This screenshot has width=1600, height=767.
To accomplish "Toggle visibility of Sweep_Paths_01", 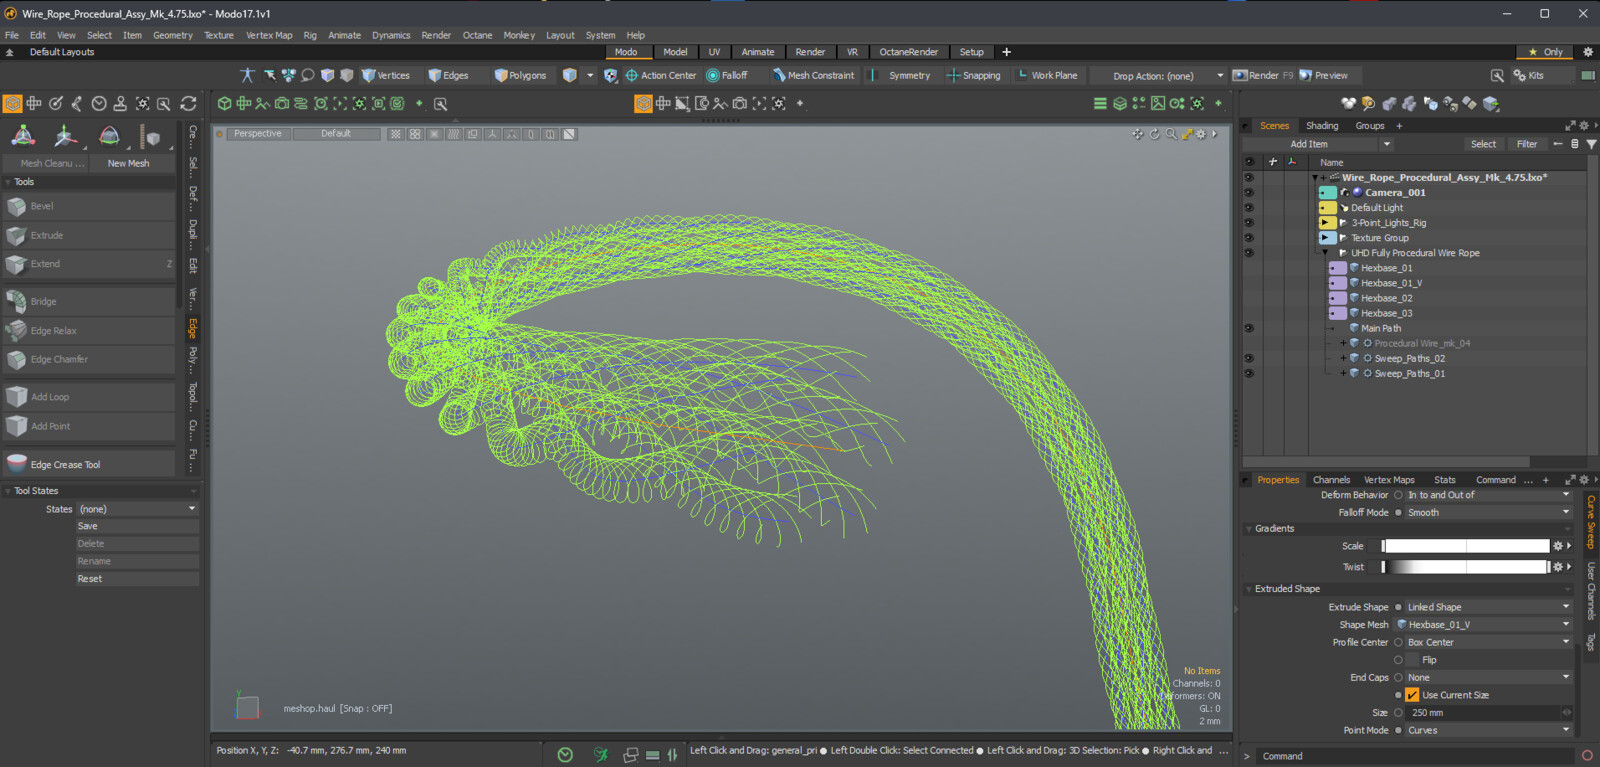I will pyautogui.click(x=1249, y=373).
